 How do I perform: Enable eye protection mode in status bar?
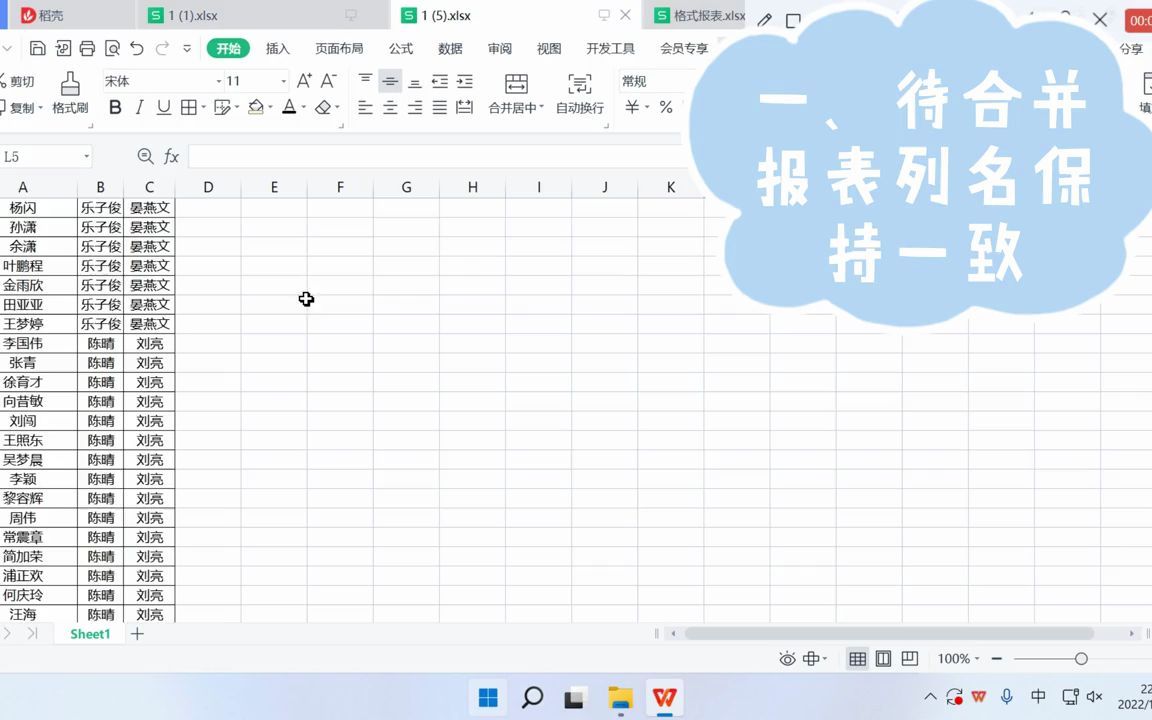(x=786, y=658)
